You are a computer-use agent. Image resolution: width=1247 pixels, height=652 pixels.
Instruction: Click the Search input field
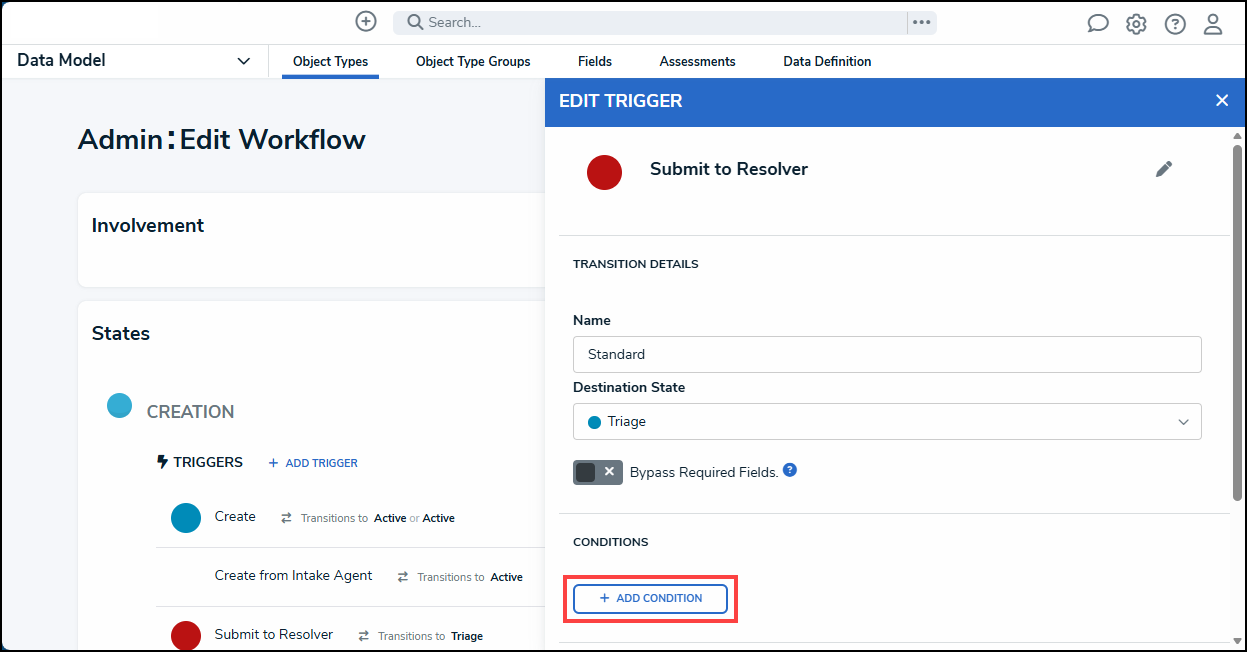[x=650, y=22]
